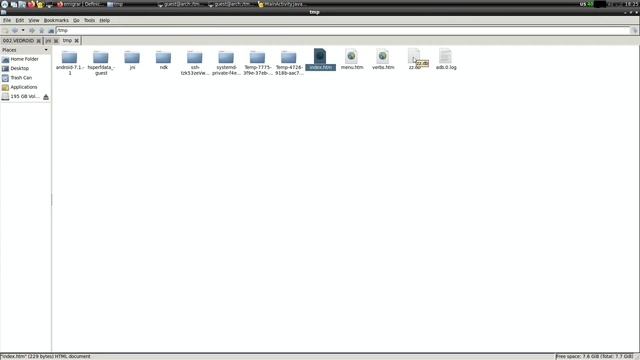Select the menu.htm file
The image size is (640, 360).
click(x=352, y=60)
